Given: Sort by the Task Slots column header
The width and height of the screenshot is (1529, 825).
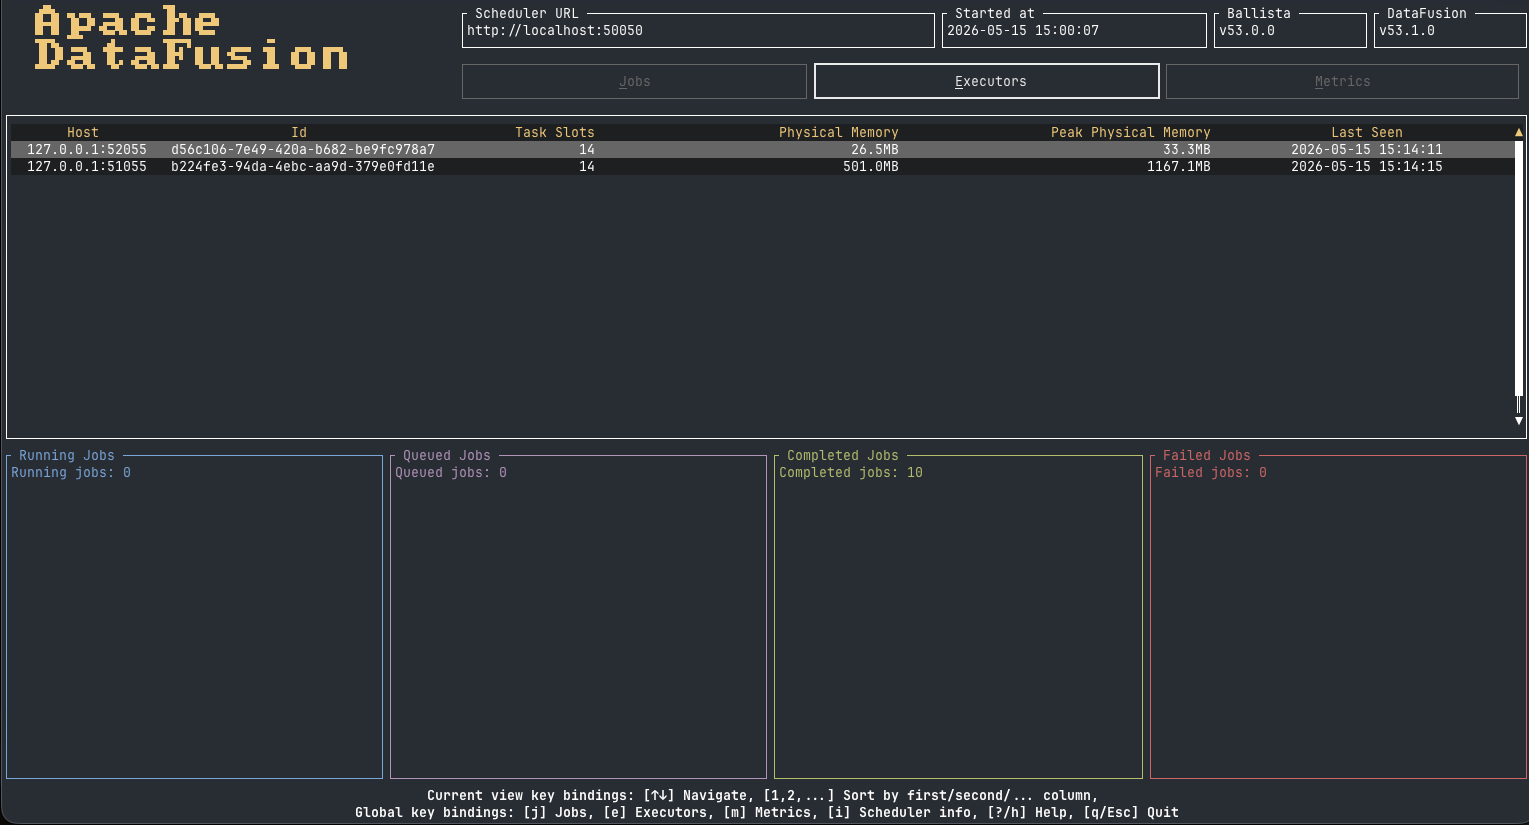Looking at the screenshot, I should click(x=555, y=132).
